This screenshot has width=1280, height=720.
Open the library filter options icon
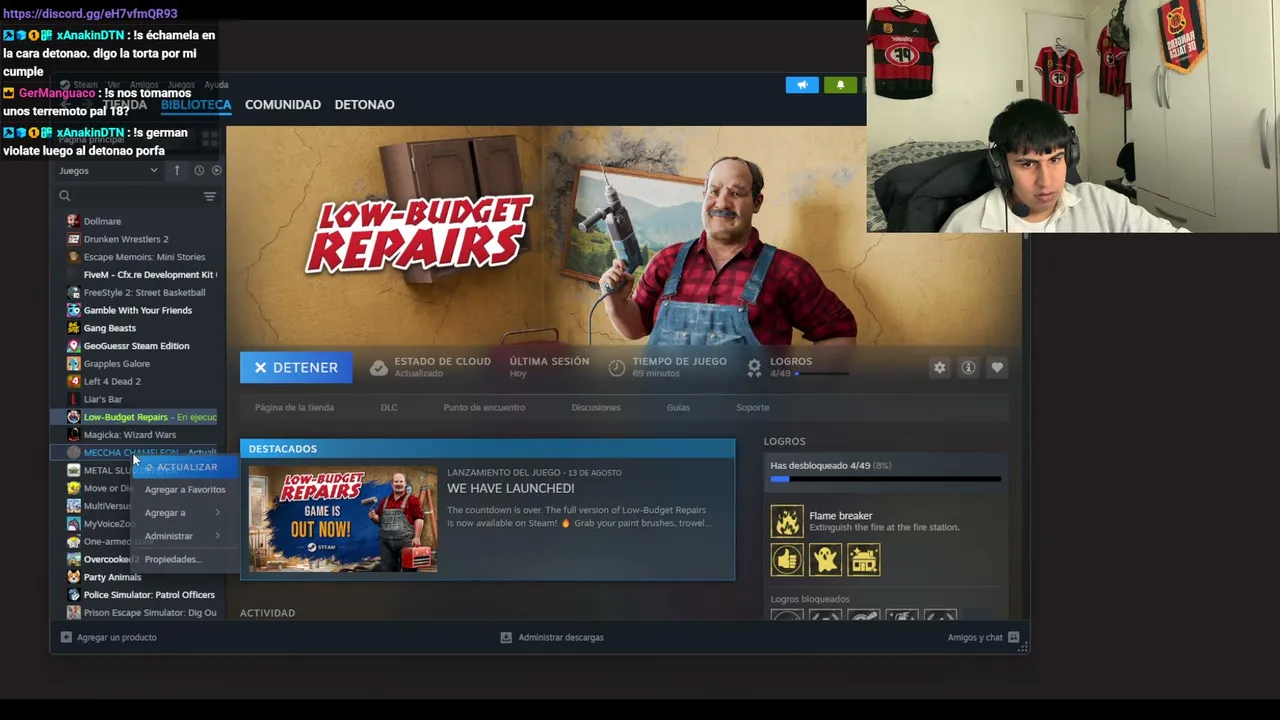210,196
